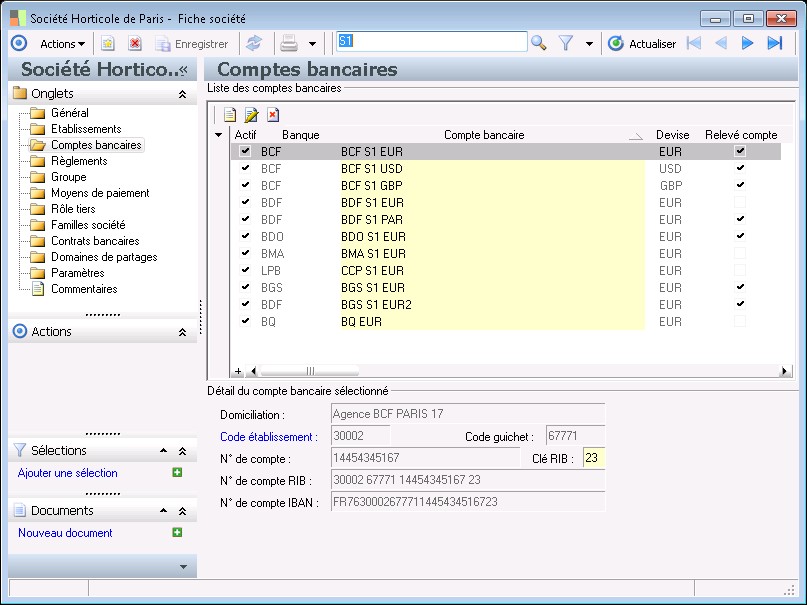This screenshot has height=605, width=807.
Task: Toggle Relevé compte for BQ EUR
Action: pyautogui.click(x=740, y=322)
